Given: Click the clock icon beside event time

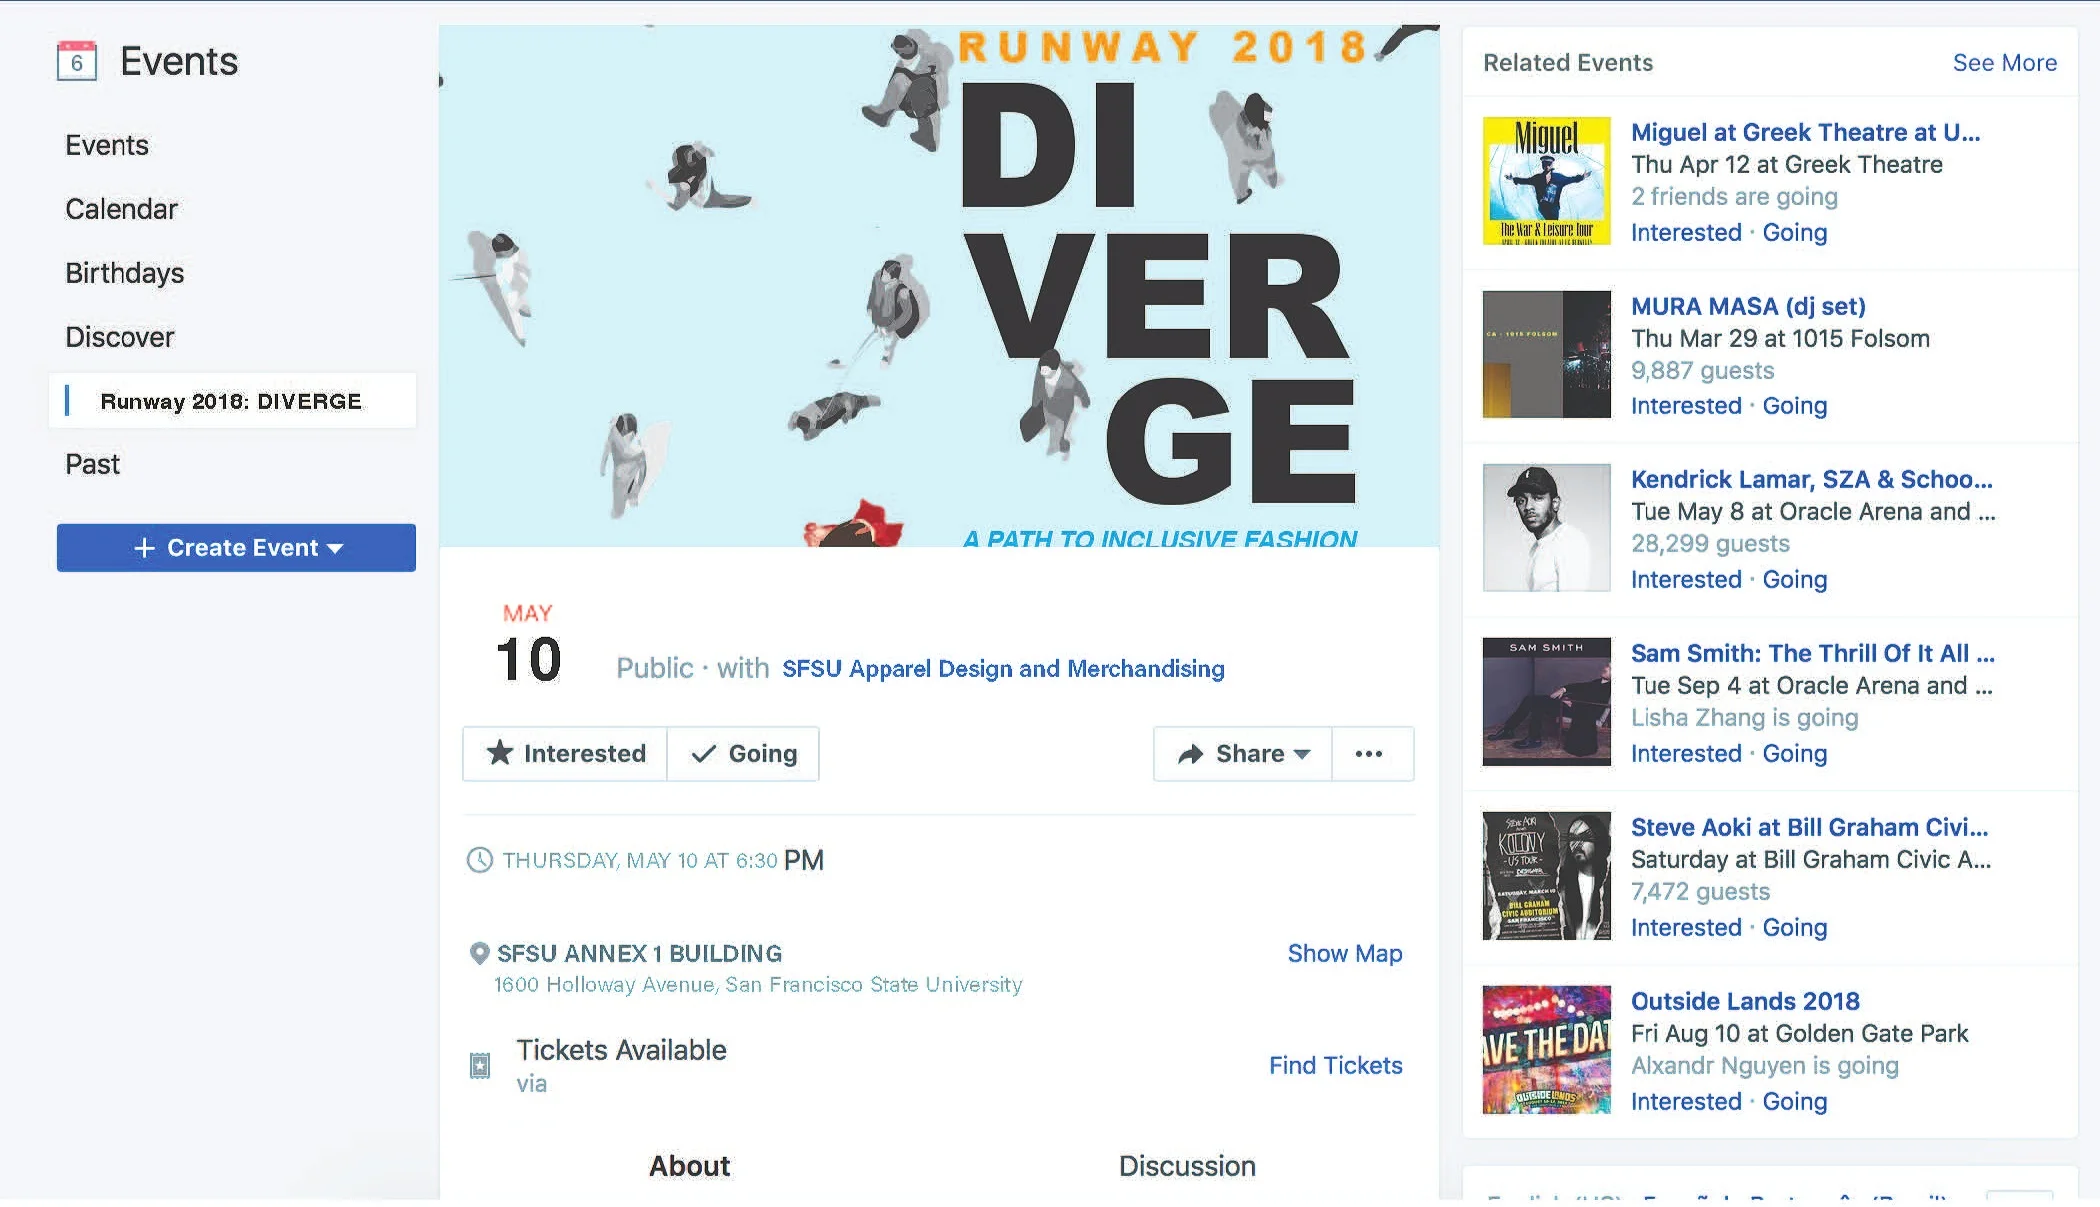Looking at the screenshot, I should click(x=480, y=860).
